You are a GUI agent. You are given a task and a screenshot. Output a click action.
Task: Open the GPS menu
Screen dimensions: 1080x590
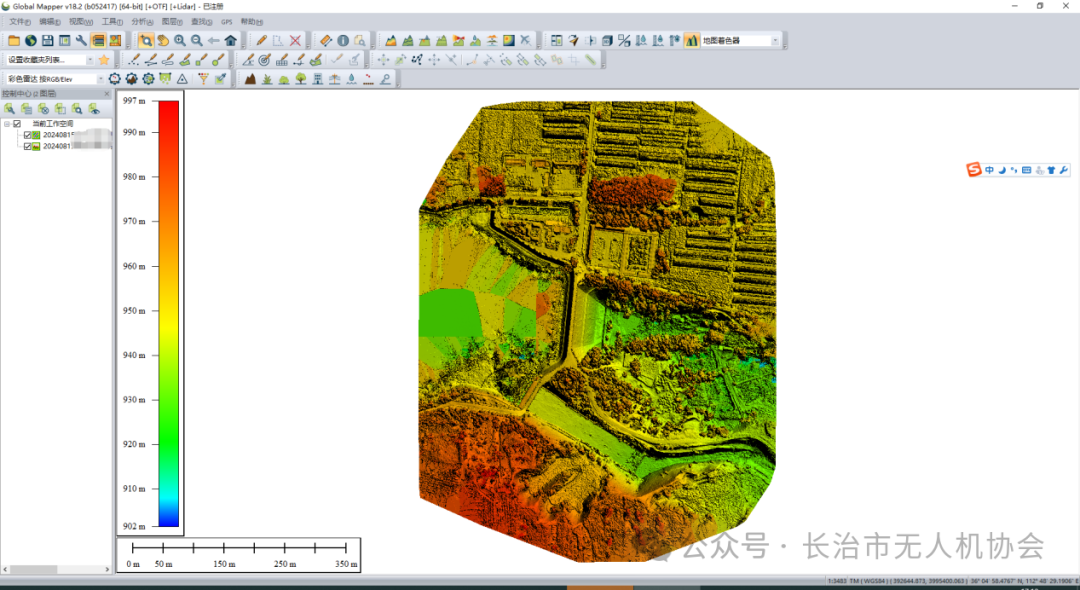(227, 22)
